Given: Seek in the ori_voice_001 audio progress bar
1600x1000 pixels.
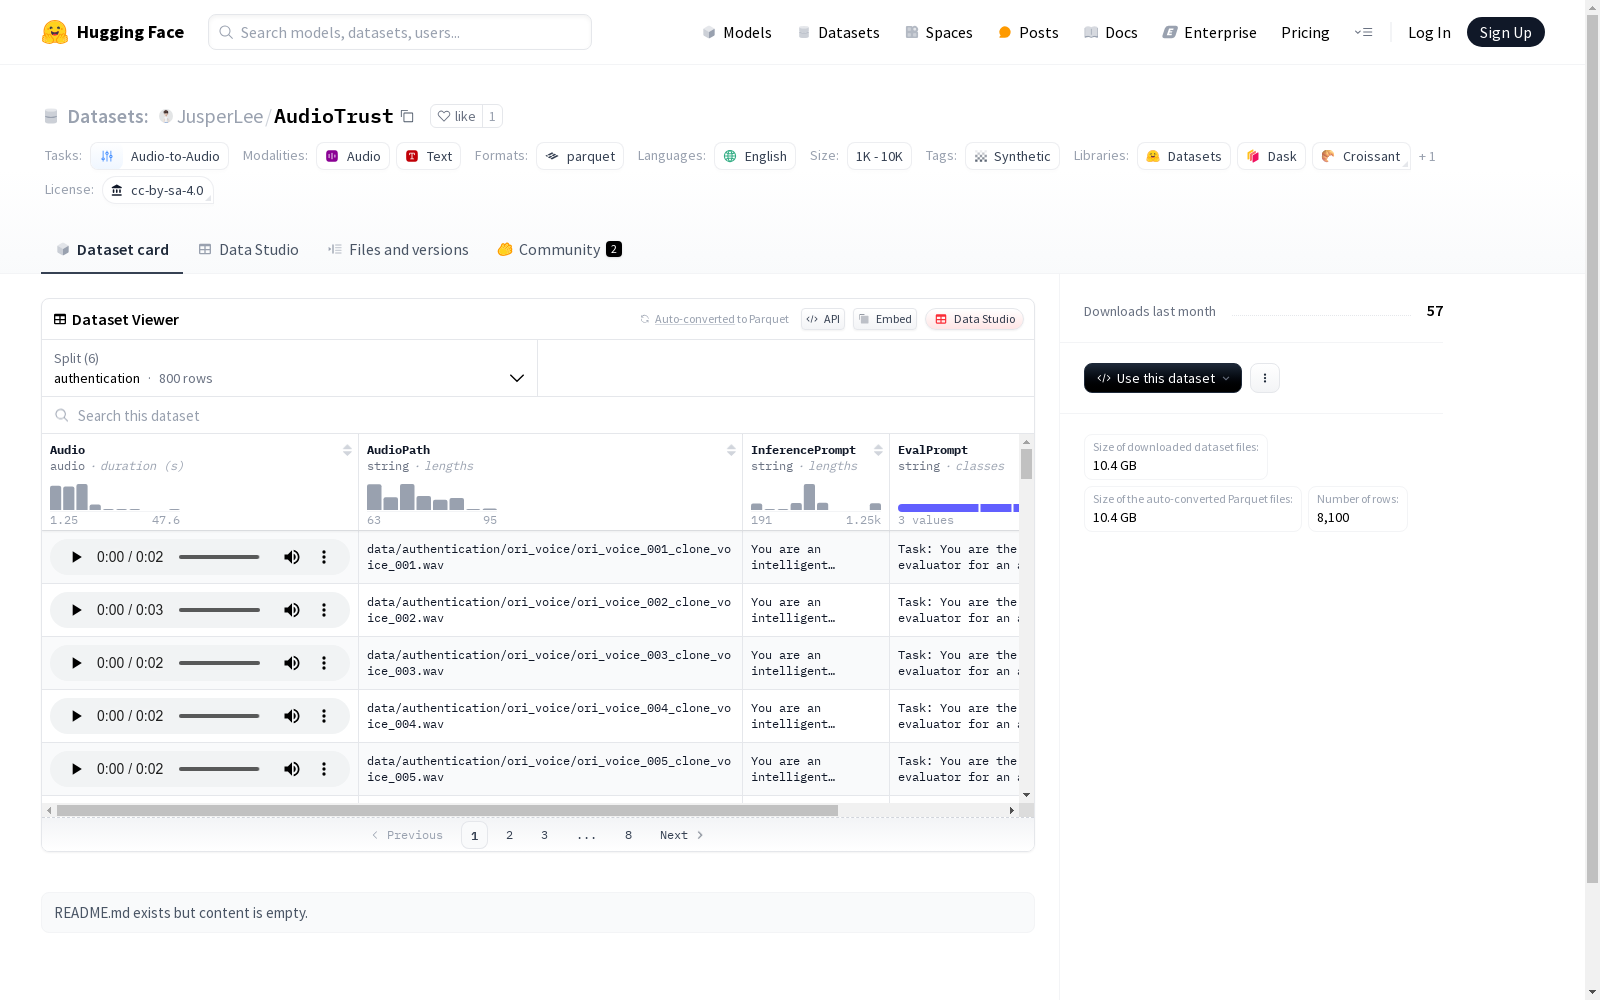Looking at the screenshot, I should pyautogui.click(x=219, y=557).
